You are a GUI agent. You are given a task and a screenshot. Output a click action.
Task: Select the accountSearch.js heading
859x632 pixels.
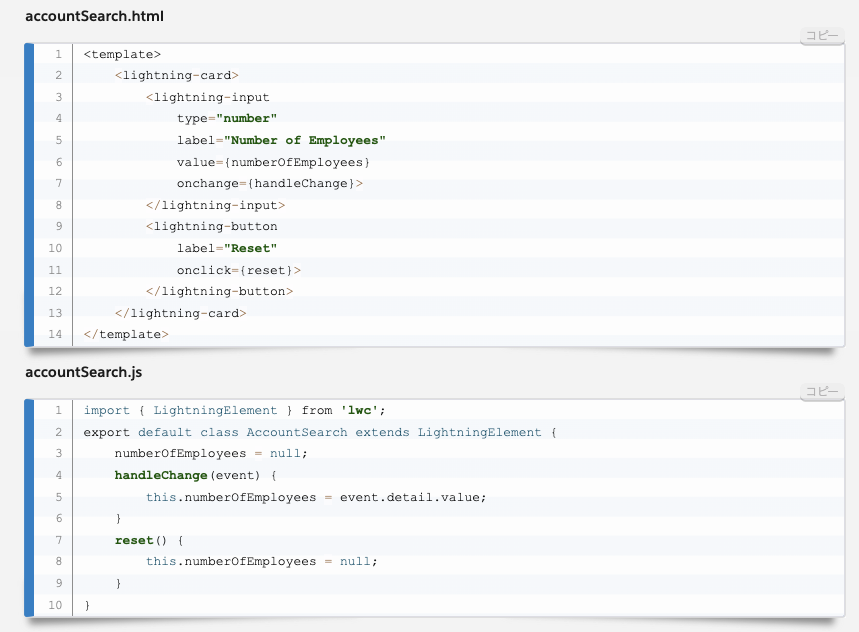click(86, 372)
